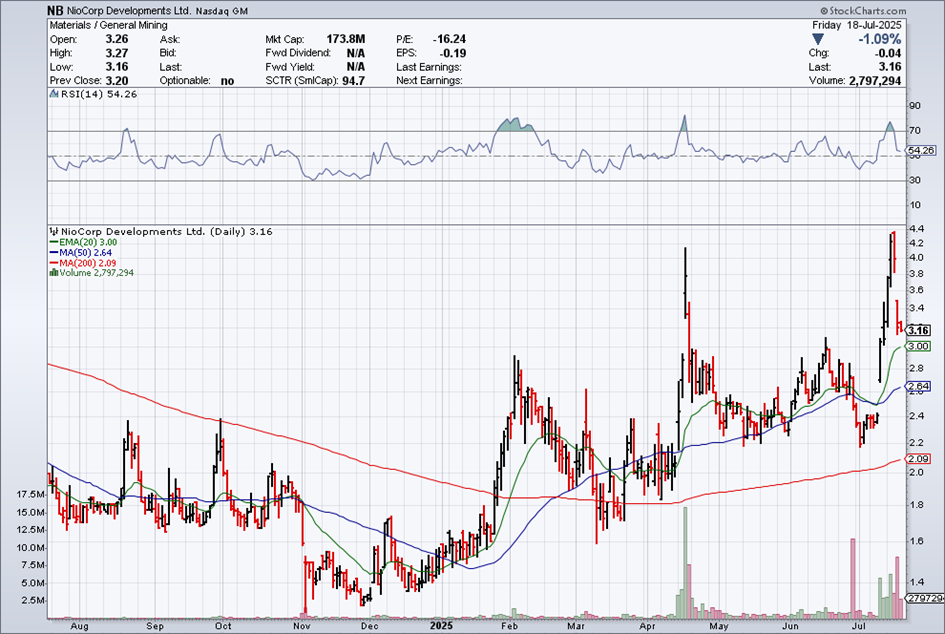945x634 pixels.
Task: Click the RSI axis value 10
Action: point(915,204)
